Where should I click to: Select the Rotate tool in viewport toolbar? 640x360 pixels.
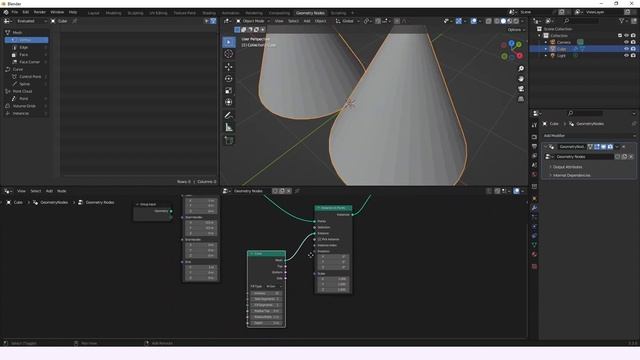point(229,79)
